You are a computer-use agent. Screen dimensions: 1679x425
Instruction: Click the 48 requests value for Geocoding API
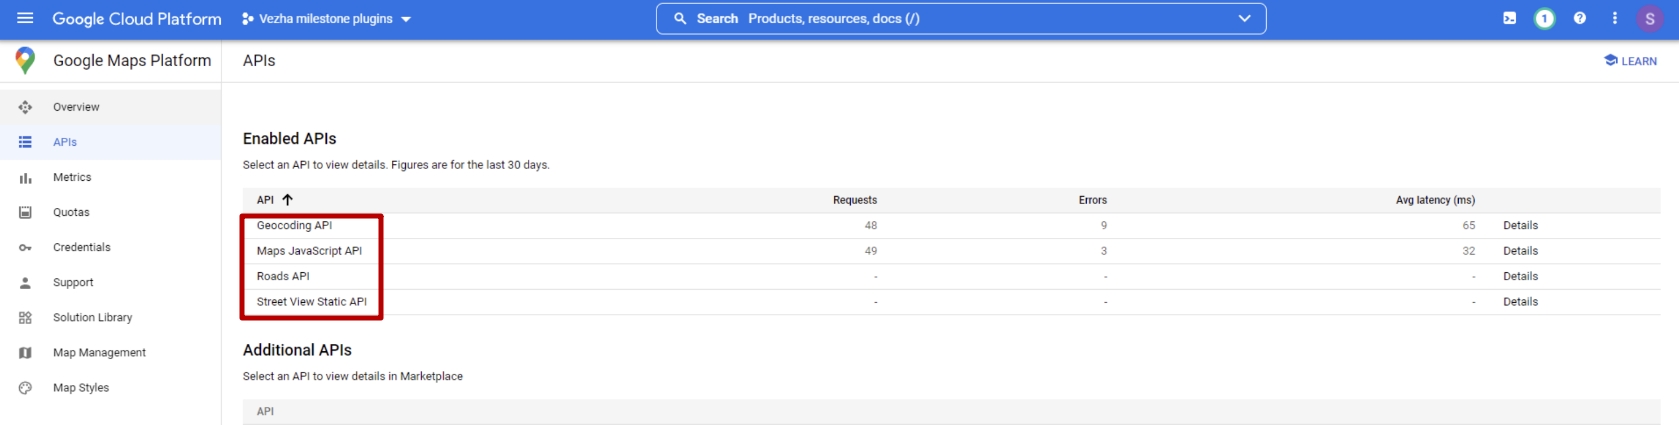pyautogui.click(x=870, y=226)
